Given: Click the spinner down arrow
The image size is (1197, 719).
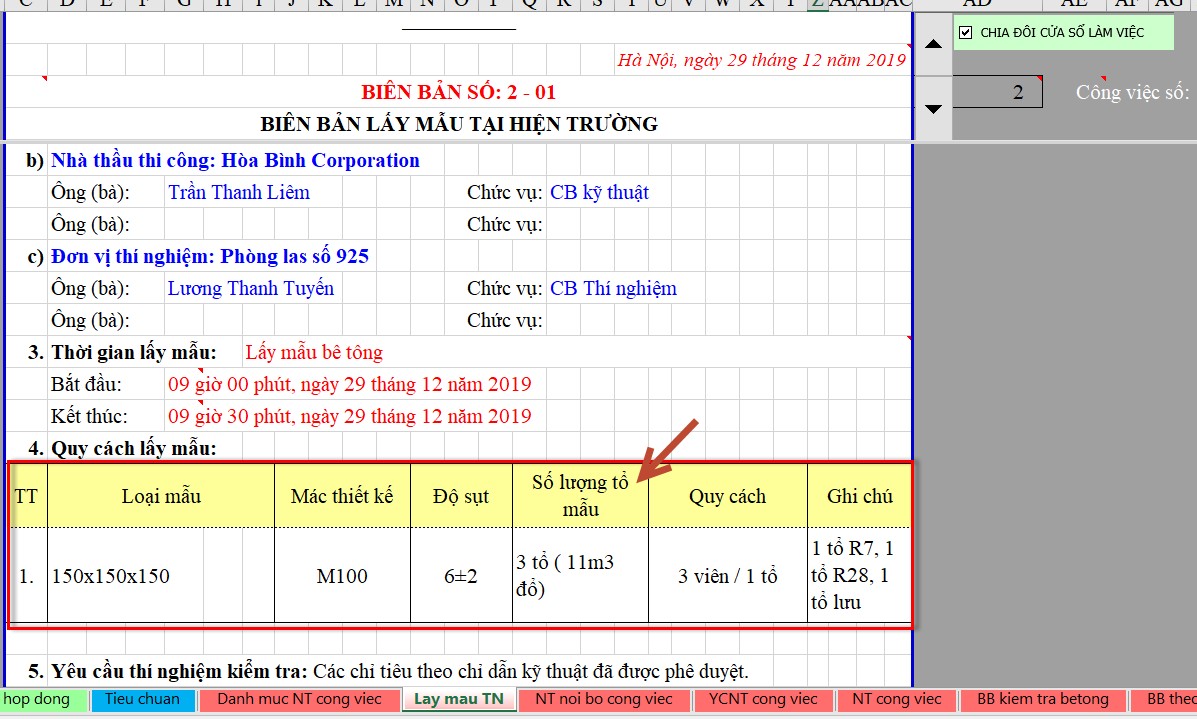Looking at the screenshot, I should 933,108.
